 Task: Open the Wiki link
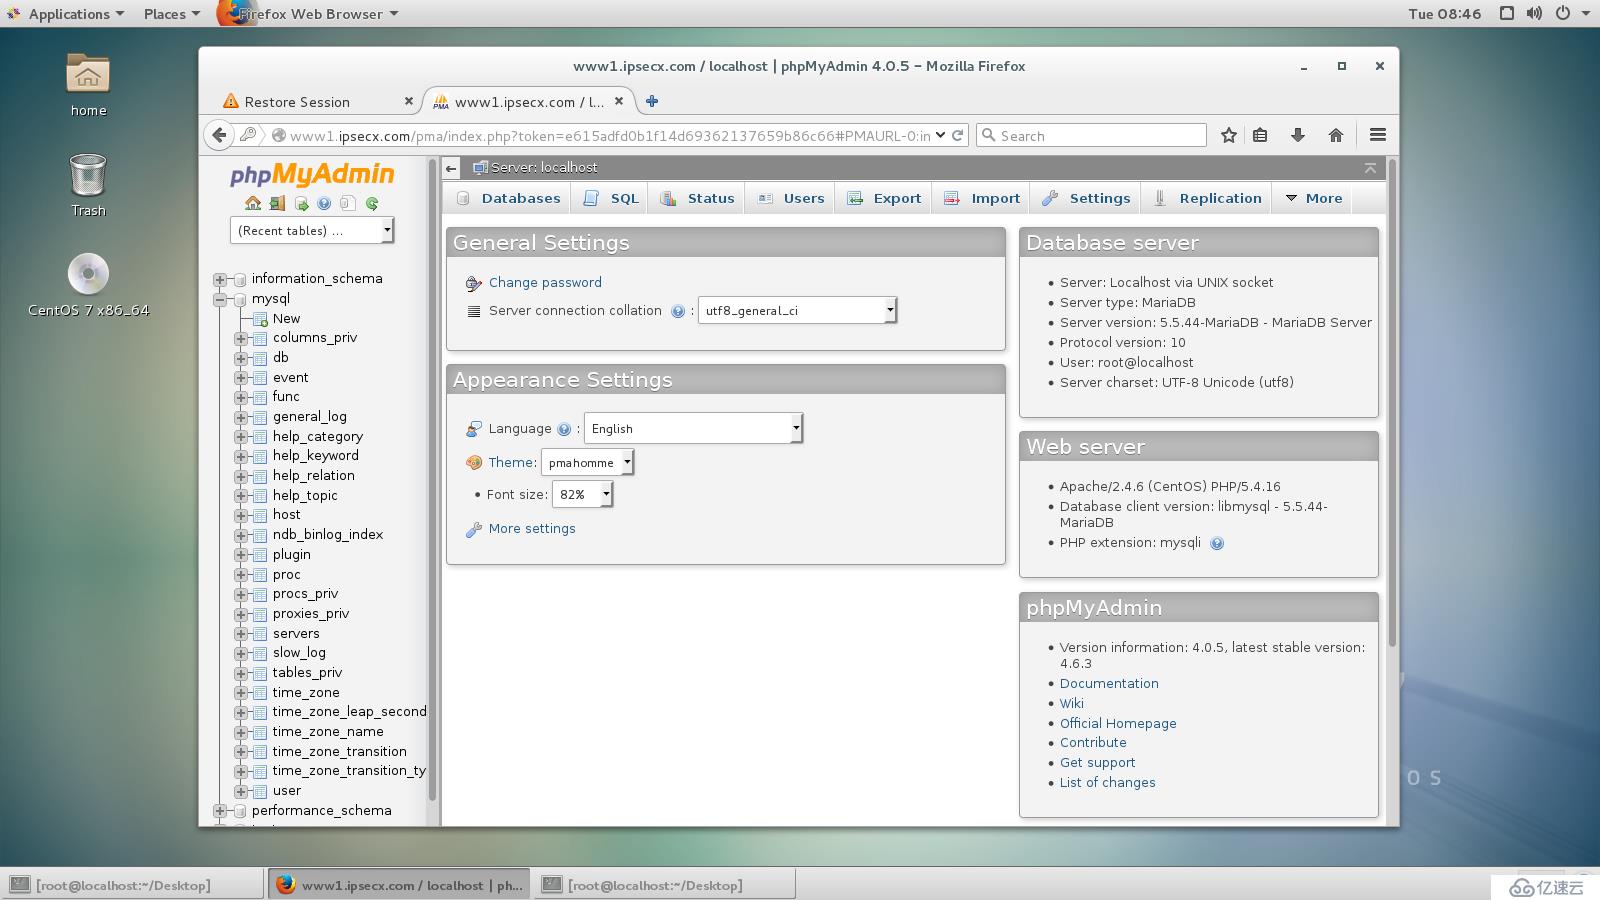[x=1072, y=704]
